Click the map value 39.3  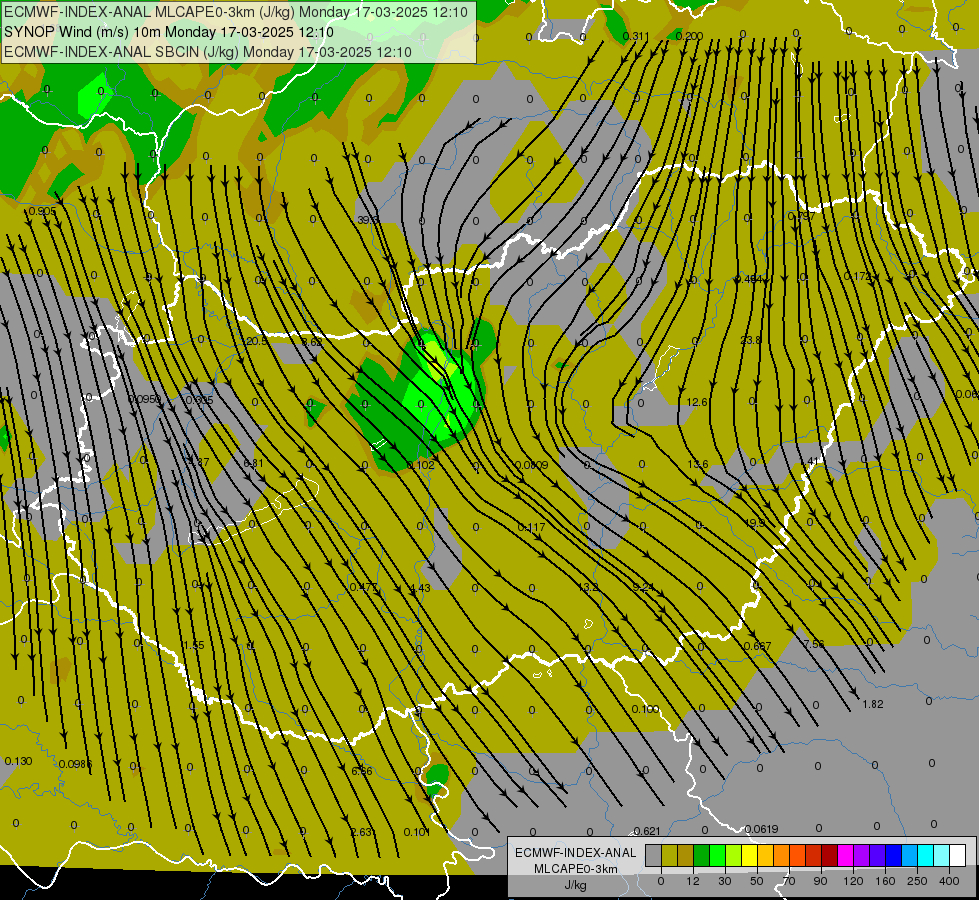click(x=368, y=220)
